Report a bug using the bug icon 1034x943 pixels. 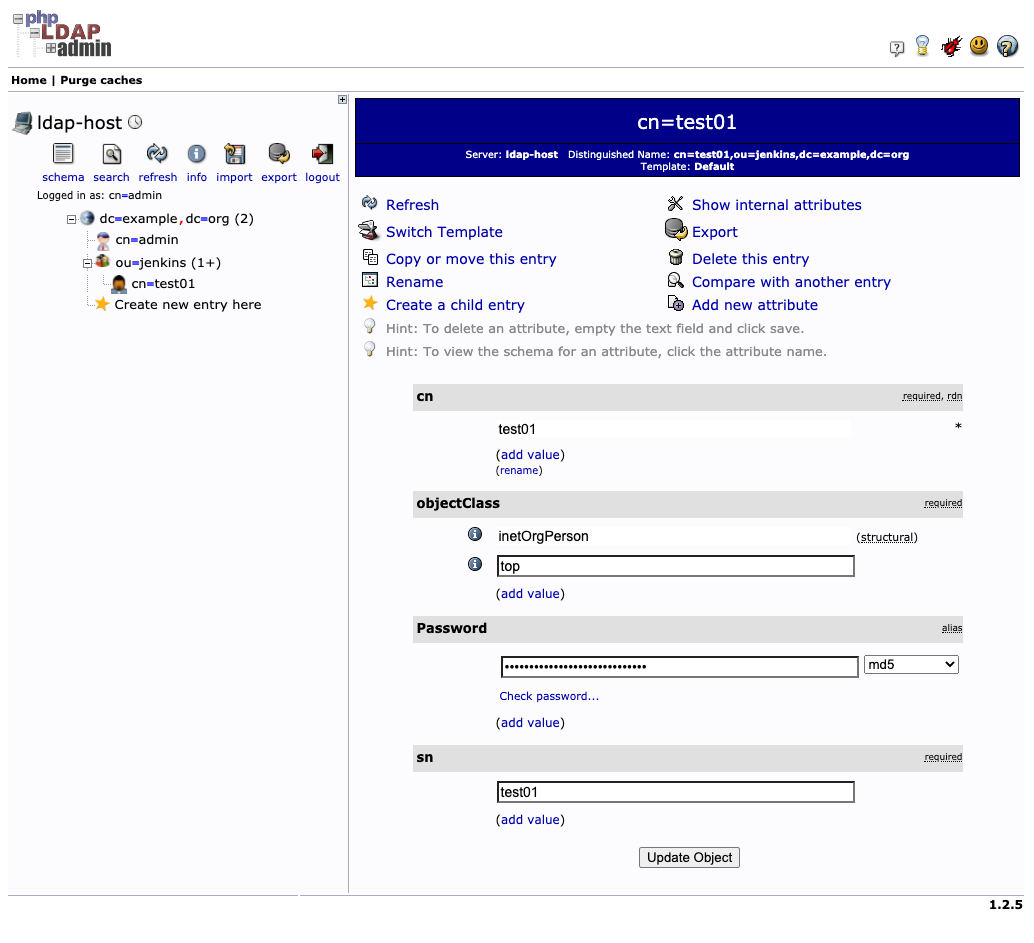950,46
